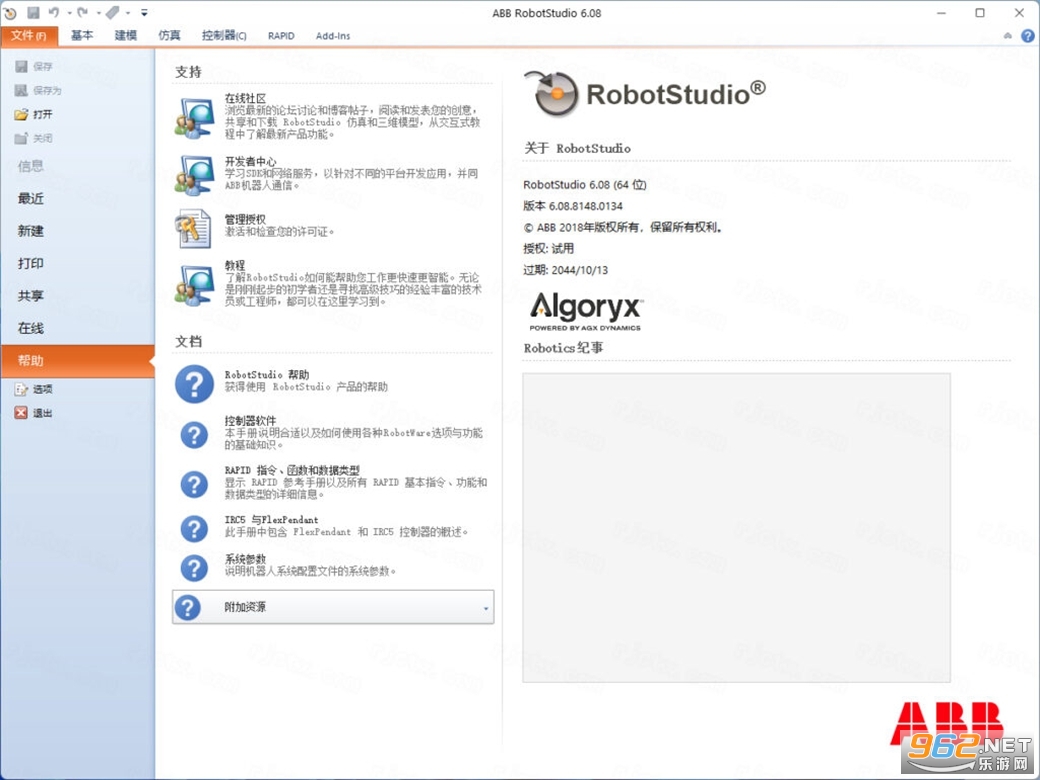This screenshot has height=780, width=1040.
Task: Click the 授权: 试用 license text
Action: point(549,249)
